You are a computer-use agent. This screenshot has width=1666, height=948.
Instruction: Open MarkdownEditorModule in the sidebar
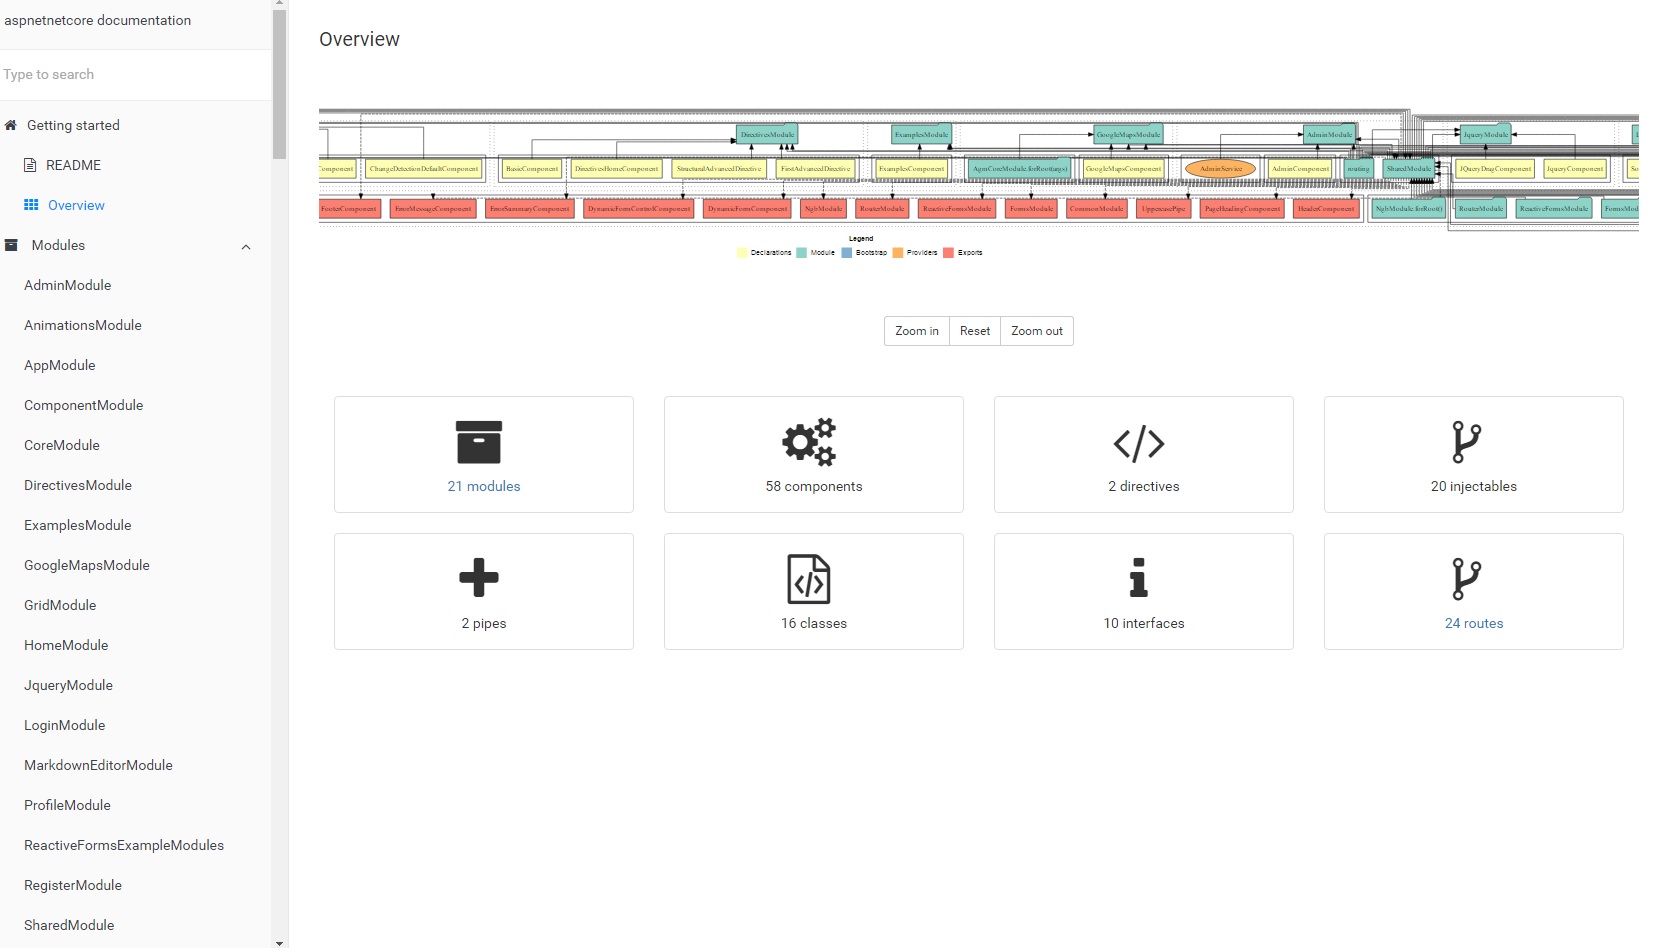point(98,765)
